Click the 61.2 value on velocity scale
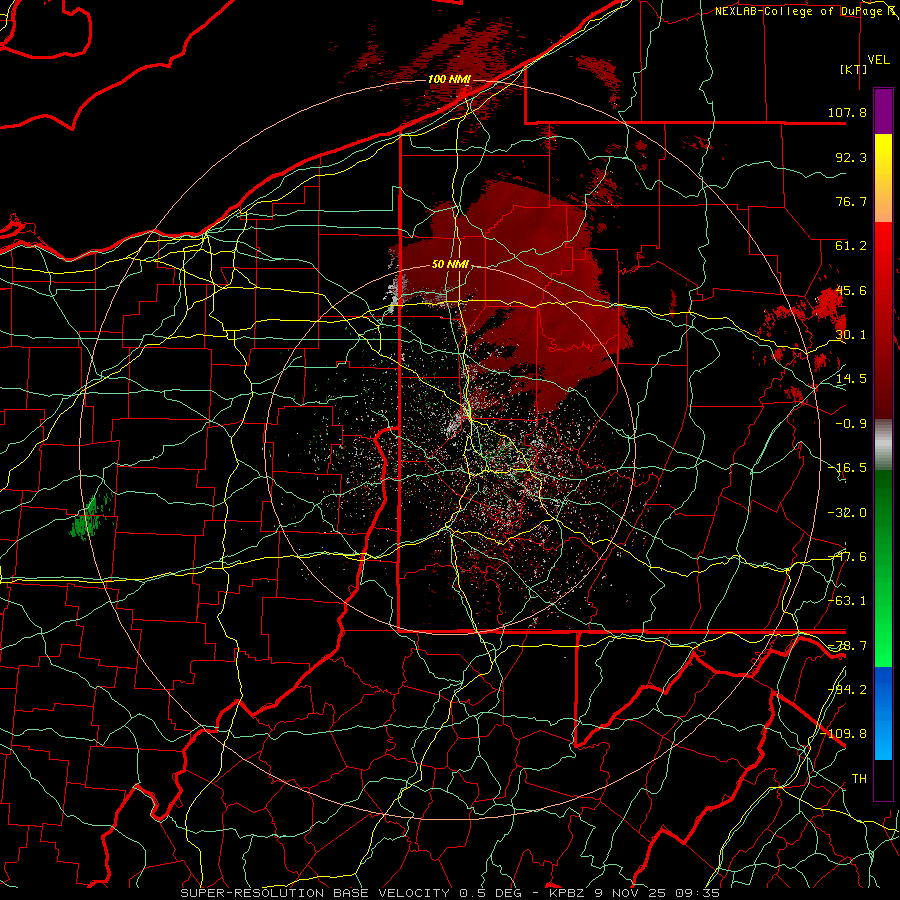The width and height of the screenshot is (900, 900). [x=851, y=246]
